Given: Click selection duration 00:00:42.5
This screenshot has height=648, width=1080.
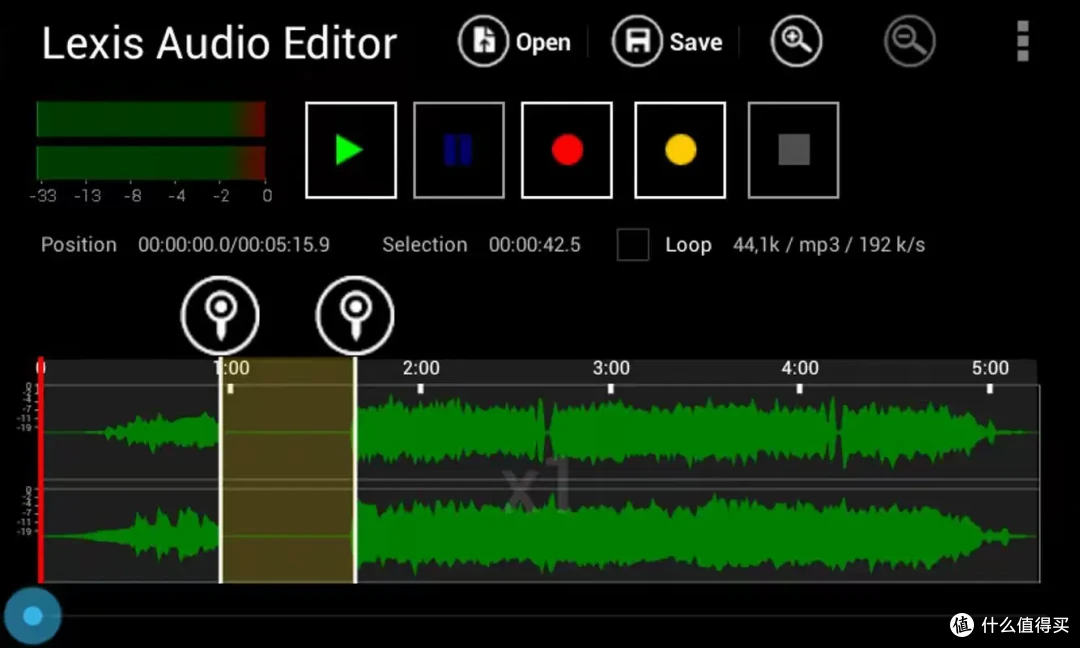Looking at the screenshot, I should [534, 244].
